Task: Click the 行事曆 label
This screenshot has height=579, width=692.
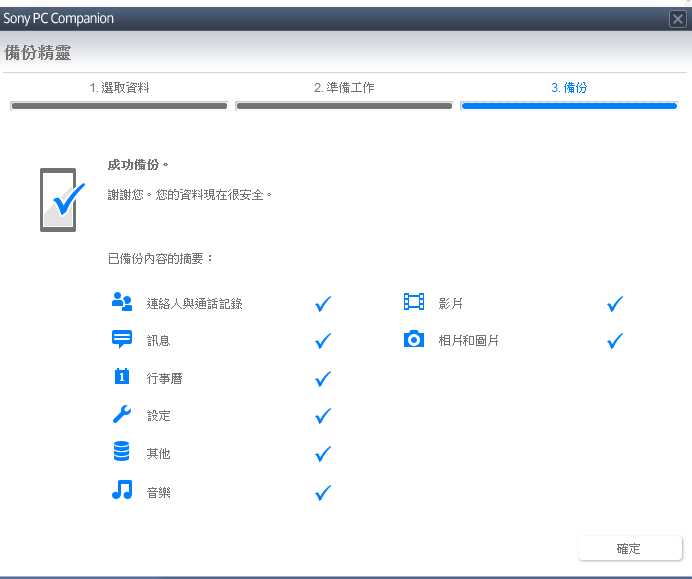Action: 165,379
